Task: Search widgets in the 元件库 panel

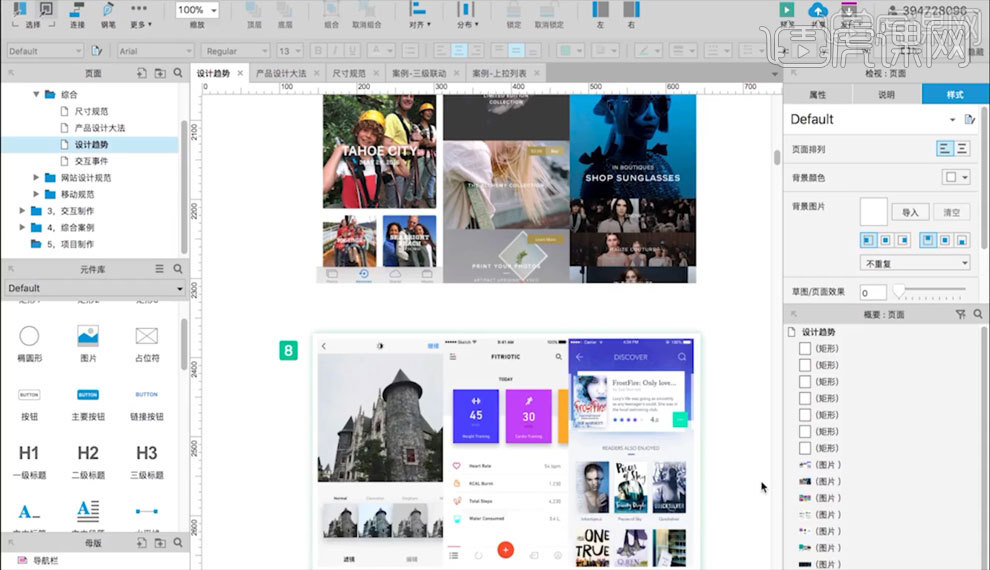Action: [178, 269]
